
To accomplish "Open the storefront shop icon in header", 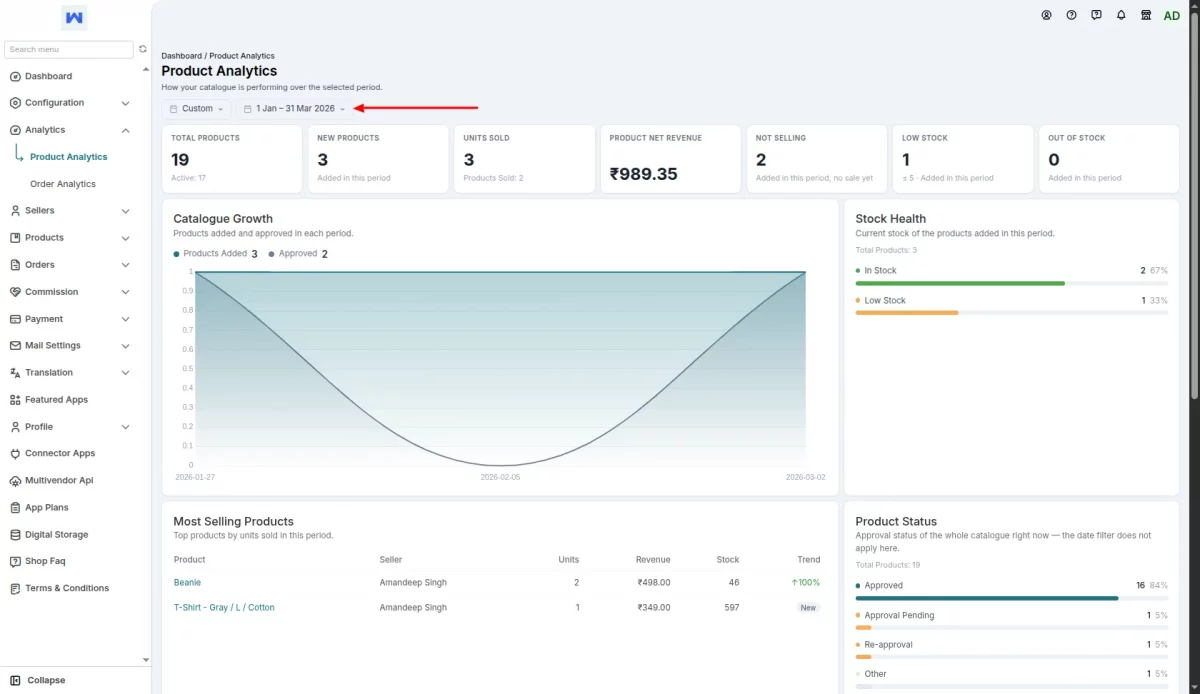I will (x=1146, y=15).
